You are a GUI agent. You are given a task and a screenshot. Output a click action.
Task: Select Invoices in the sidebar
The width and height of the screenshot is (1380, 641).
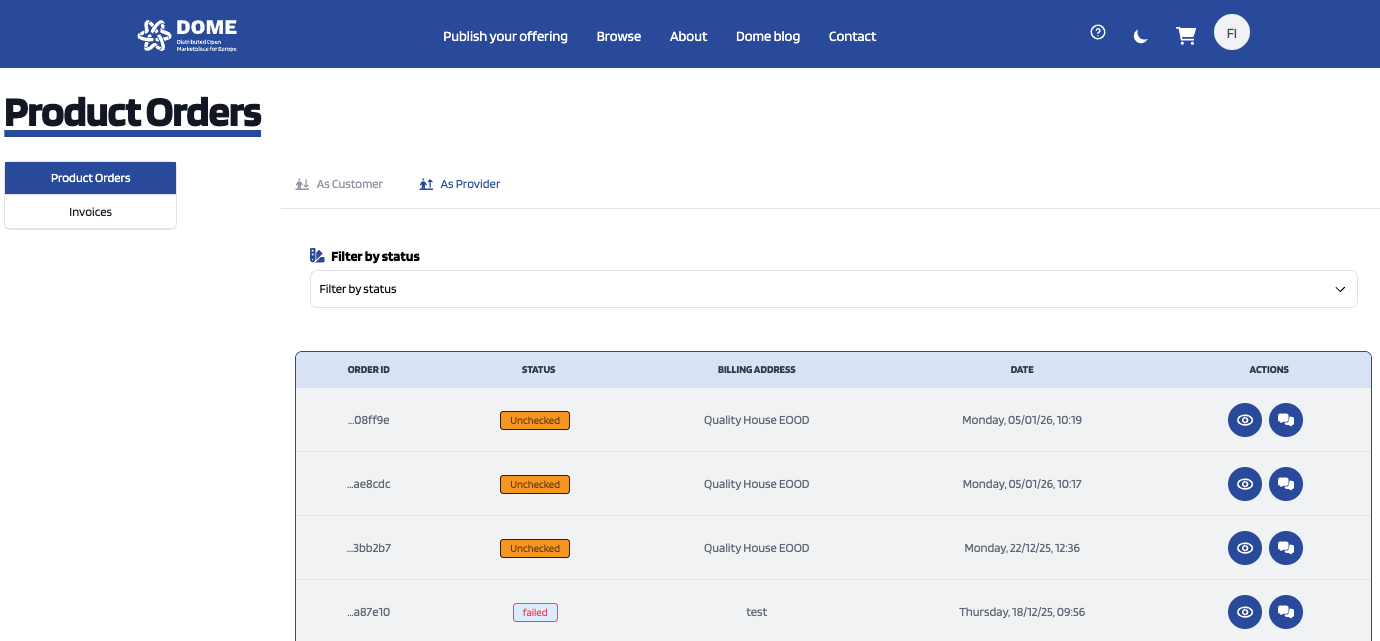click(x=90, y=212)
